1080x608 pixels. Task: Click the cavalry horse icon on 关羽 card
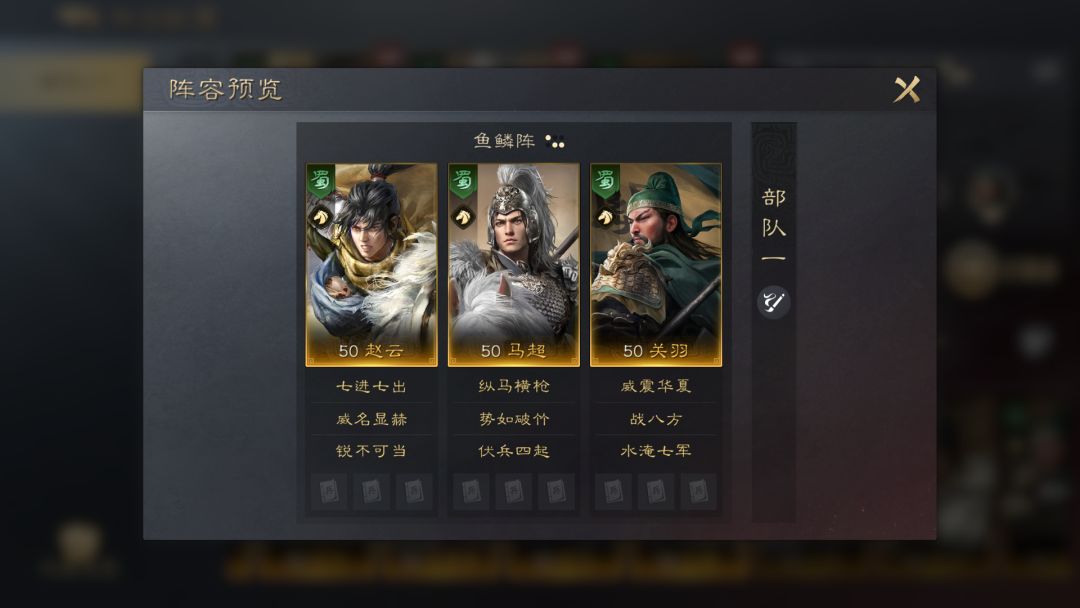point(605,218)
